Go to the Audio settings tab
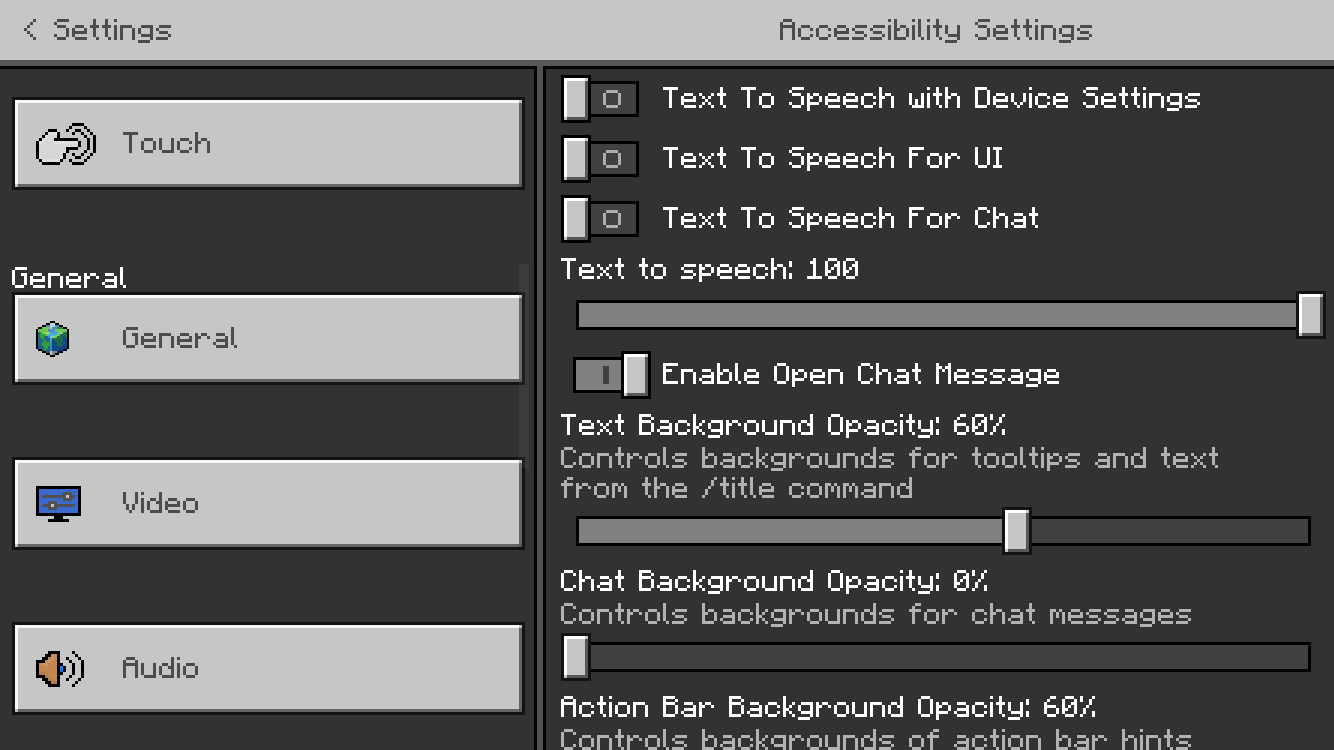 click(x=268, y=668)
